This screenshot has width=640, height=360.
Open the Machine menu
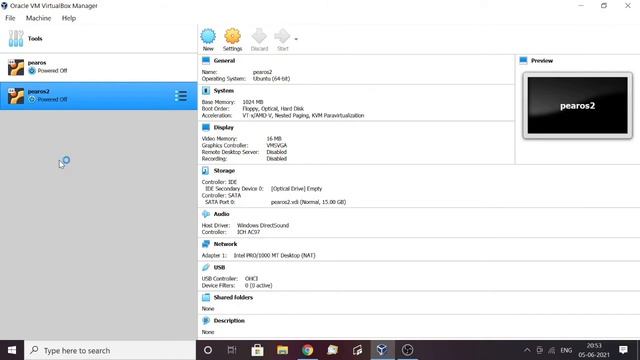38,18
